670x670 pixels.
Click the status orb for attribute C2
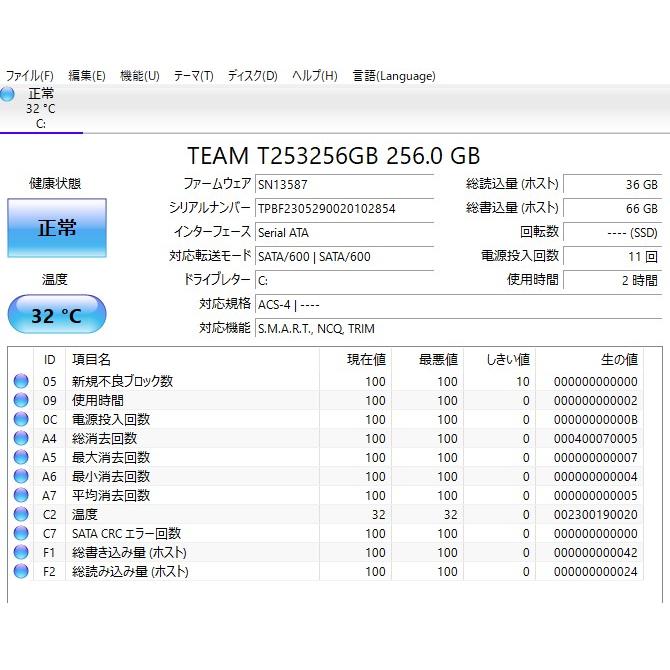(21, 514)
